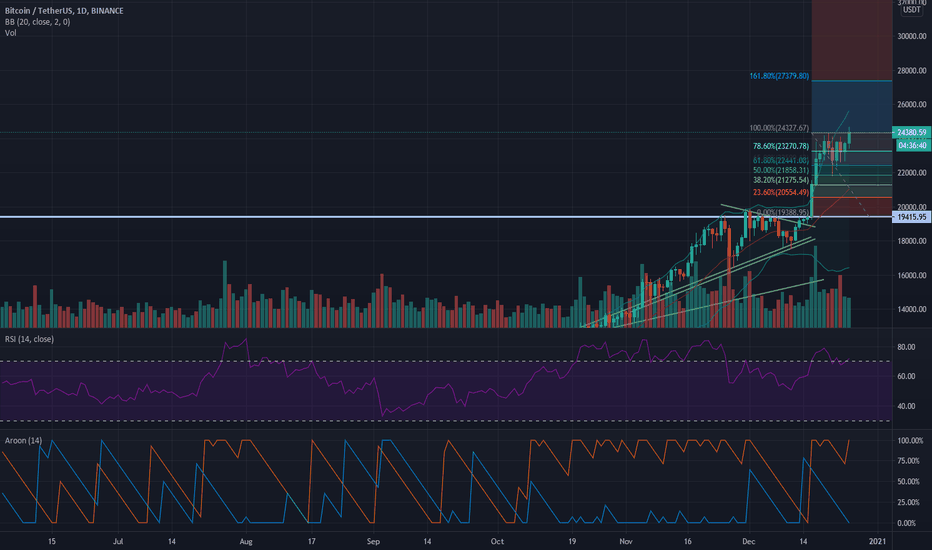
Task: Click the 38.20%(21275.54) Fibonacci level
Action: pyautogui.click(x=781, y=180)
